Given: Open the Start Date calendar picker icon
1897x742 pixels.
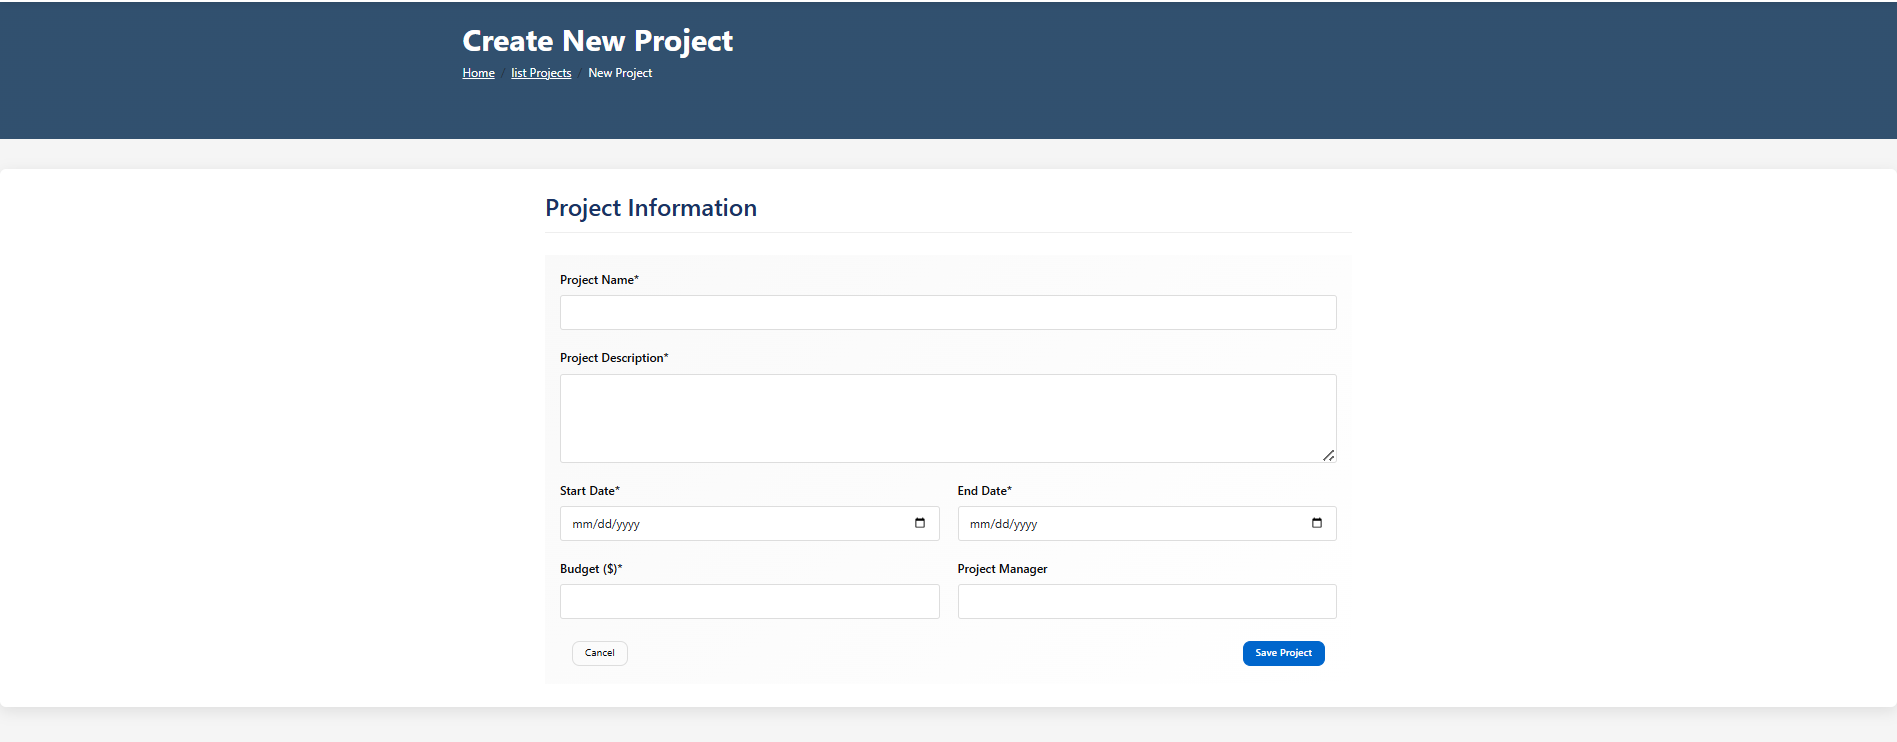Looking at the screenshot, I should [920, 523].
